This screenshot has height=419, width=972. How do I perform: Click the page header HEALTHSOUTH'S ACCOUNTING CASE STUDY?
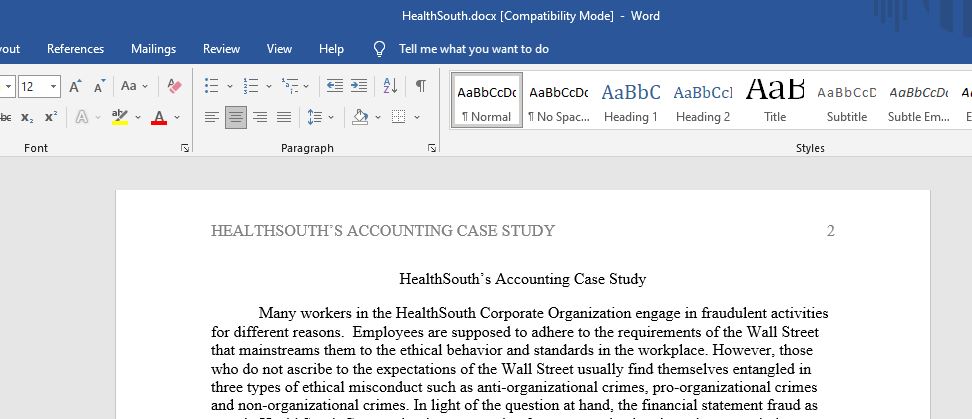[382, 231]
